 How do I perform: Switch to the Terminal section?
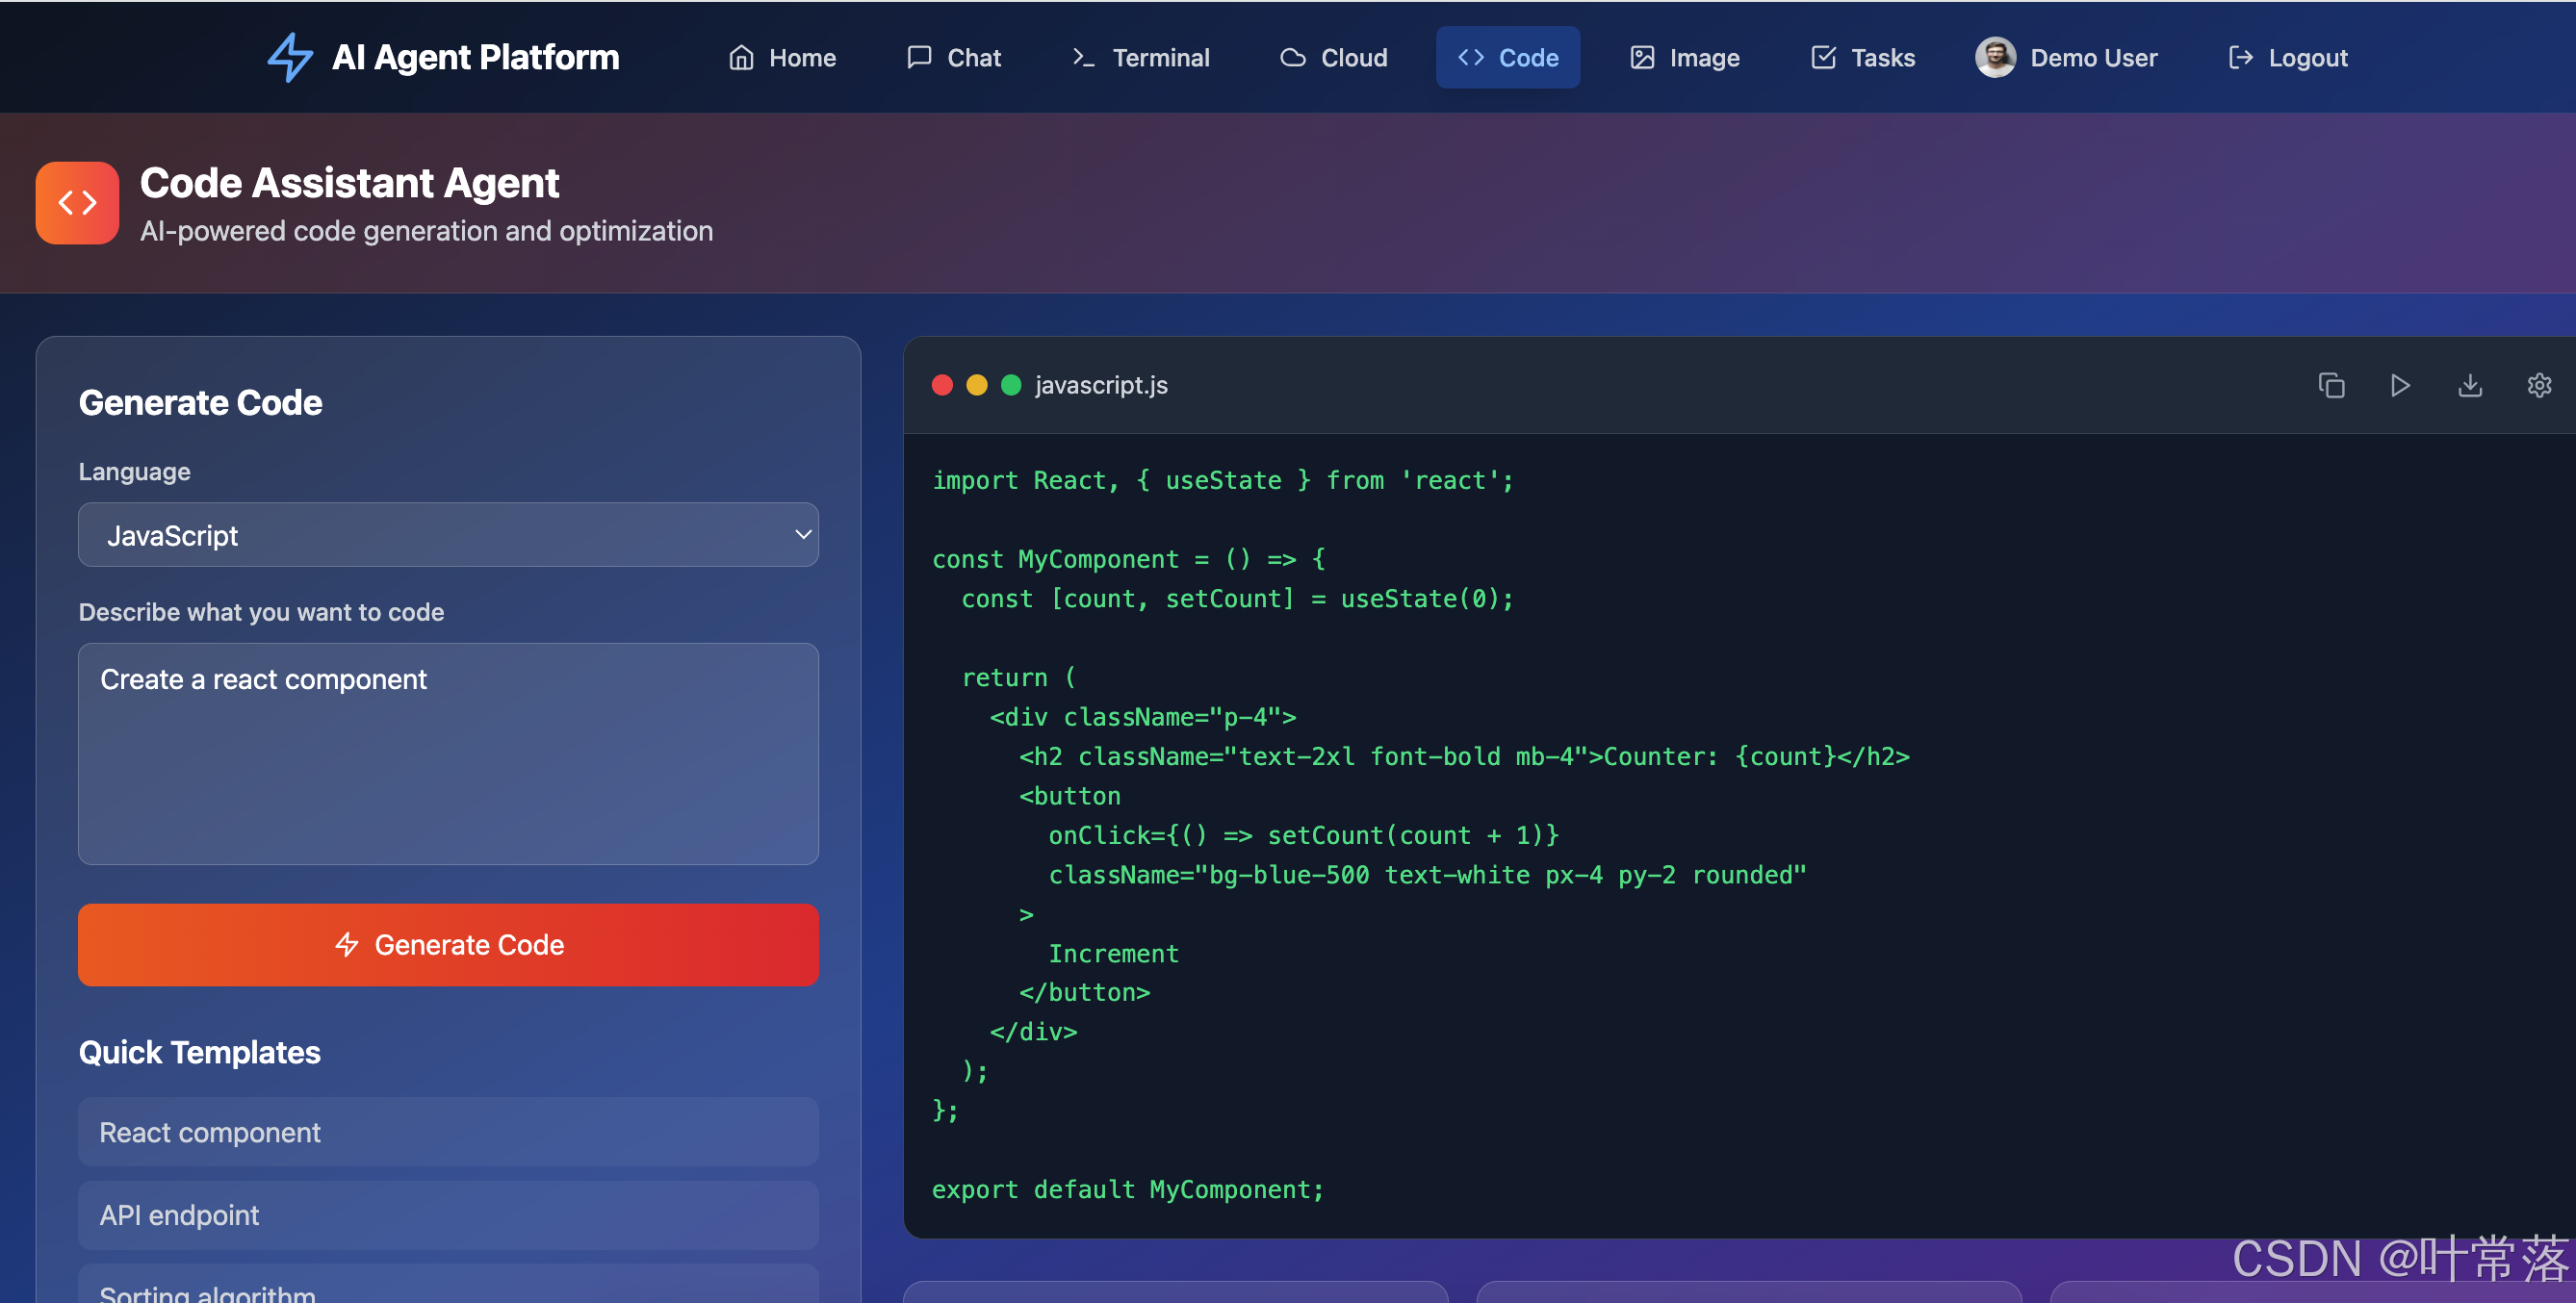point(1140,58)
